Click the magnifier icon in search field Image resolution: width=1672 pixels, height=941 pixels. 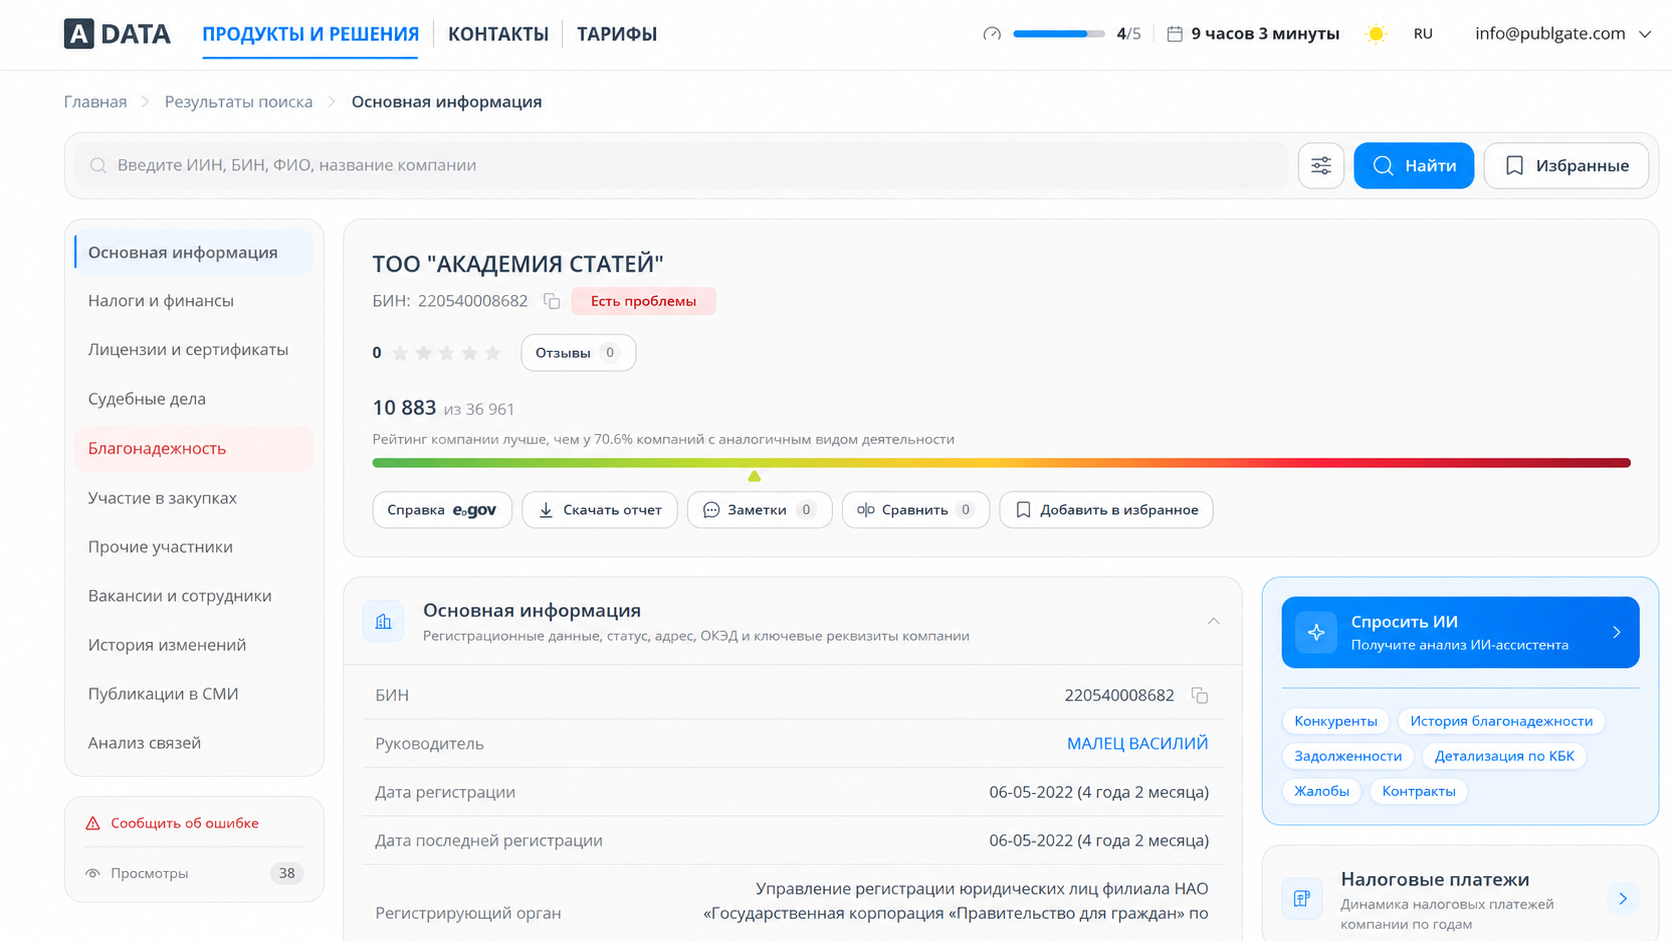pos(98,166)
